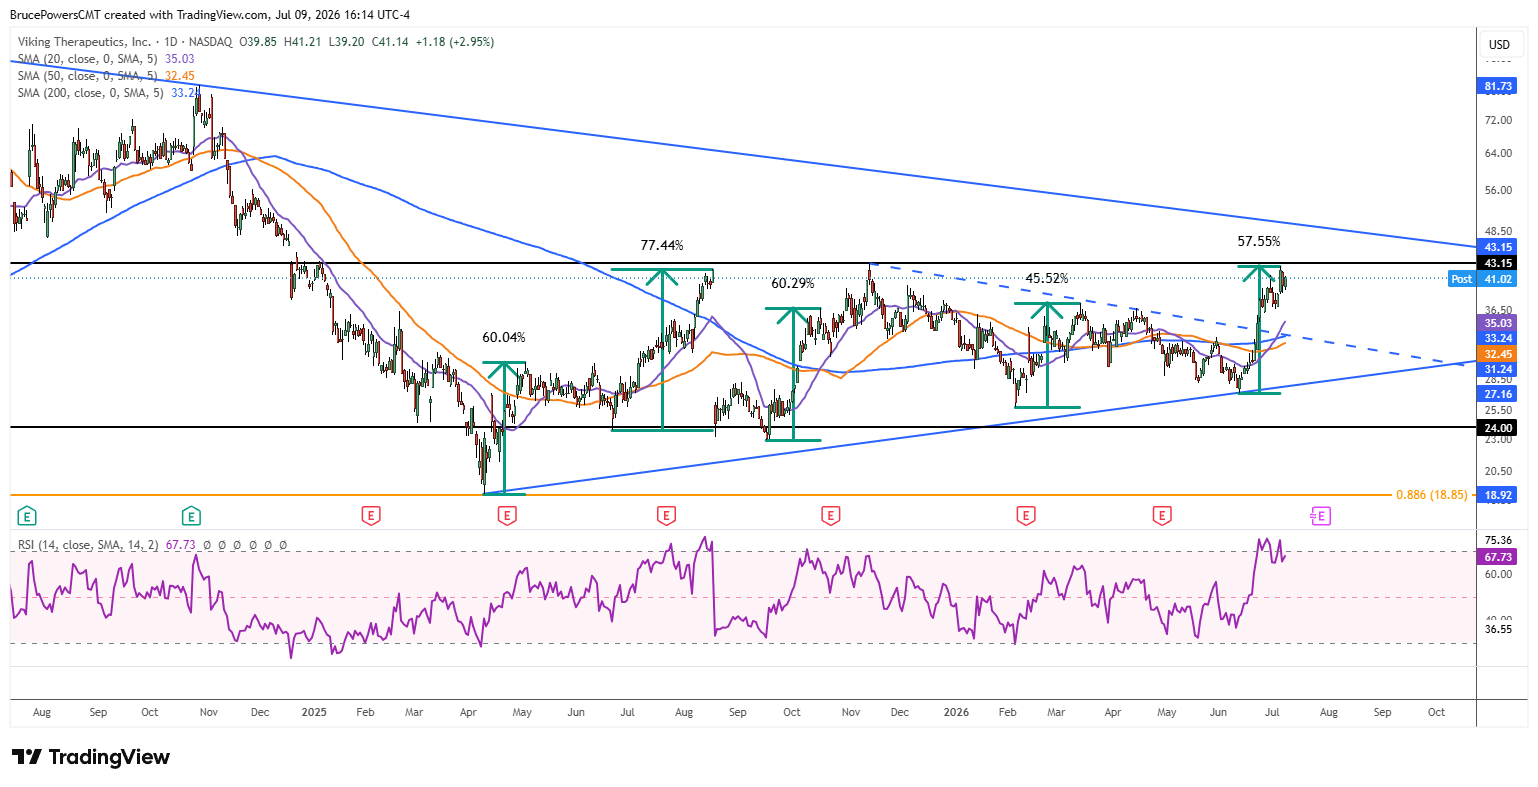Screen dimensions: 1538x787
Task: Select the Viking Therapeutics symbol title
Action: click(85, 42)
